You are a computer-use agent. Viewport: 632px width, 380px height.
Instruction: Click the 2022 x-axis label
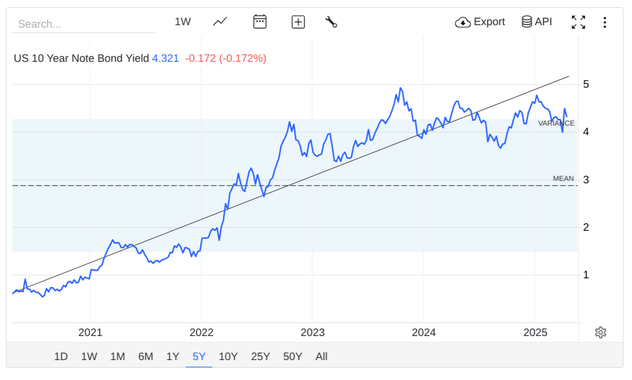click(201, 332)
